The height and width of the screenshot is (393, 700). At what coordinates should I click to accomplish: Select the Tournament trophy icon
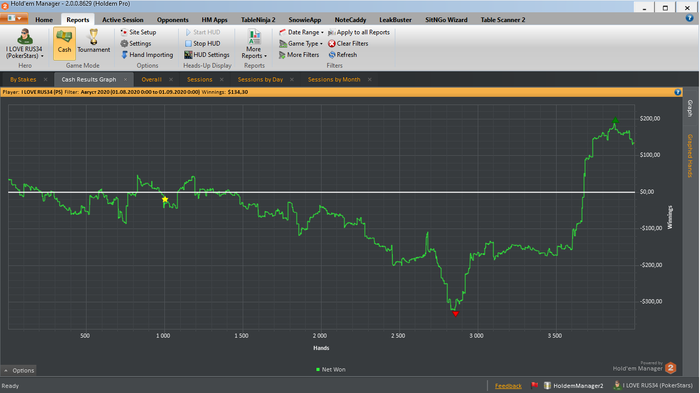[93, 37]
